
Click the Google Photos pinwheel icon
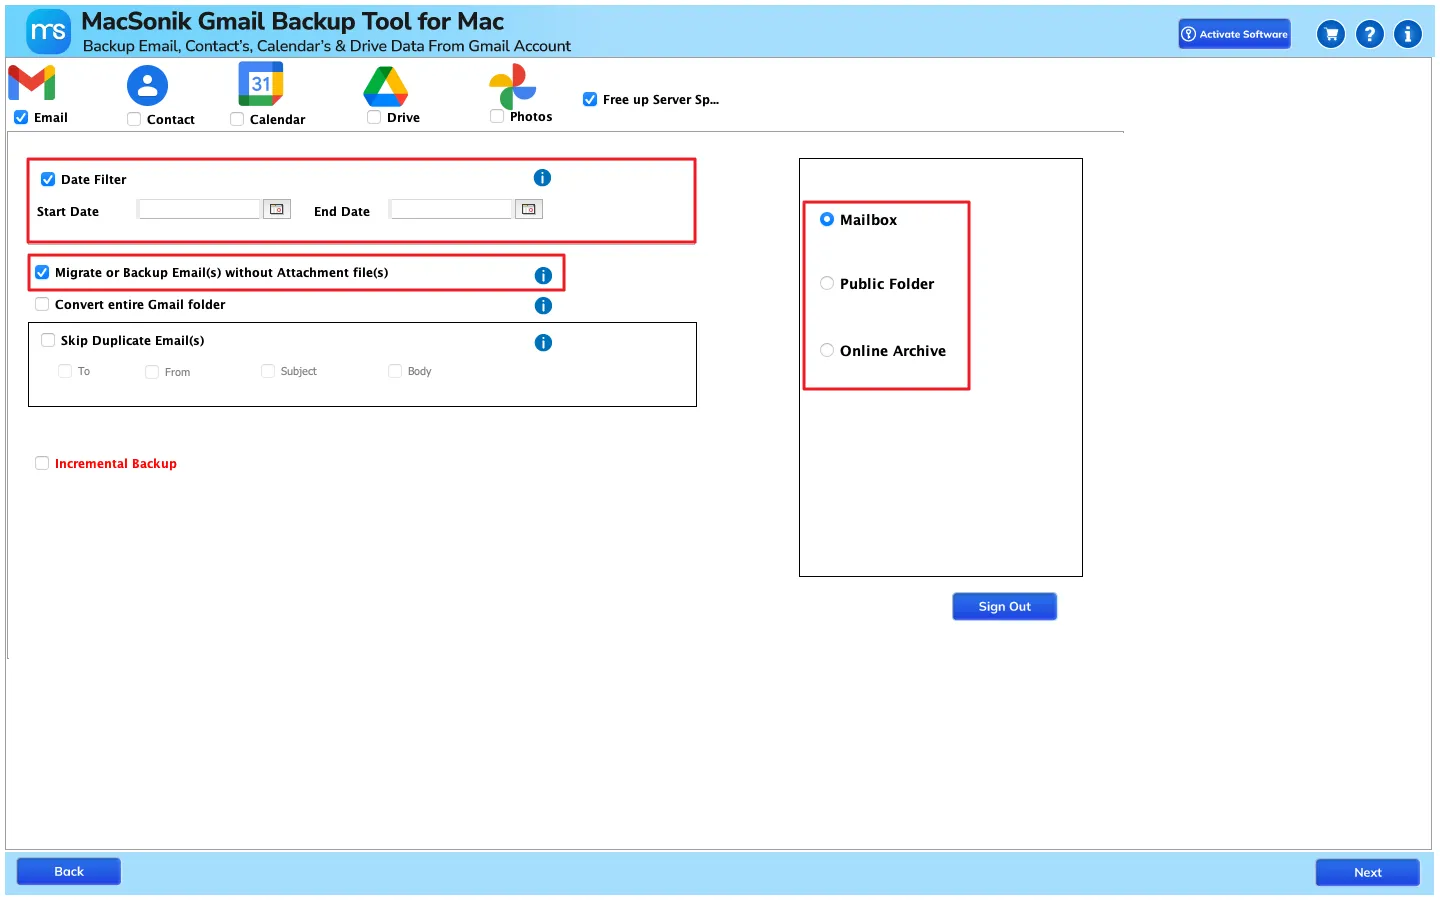click(x=513, y=86)
